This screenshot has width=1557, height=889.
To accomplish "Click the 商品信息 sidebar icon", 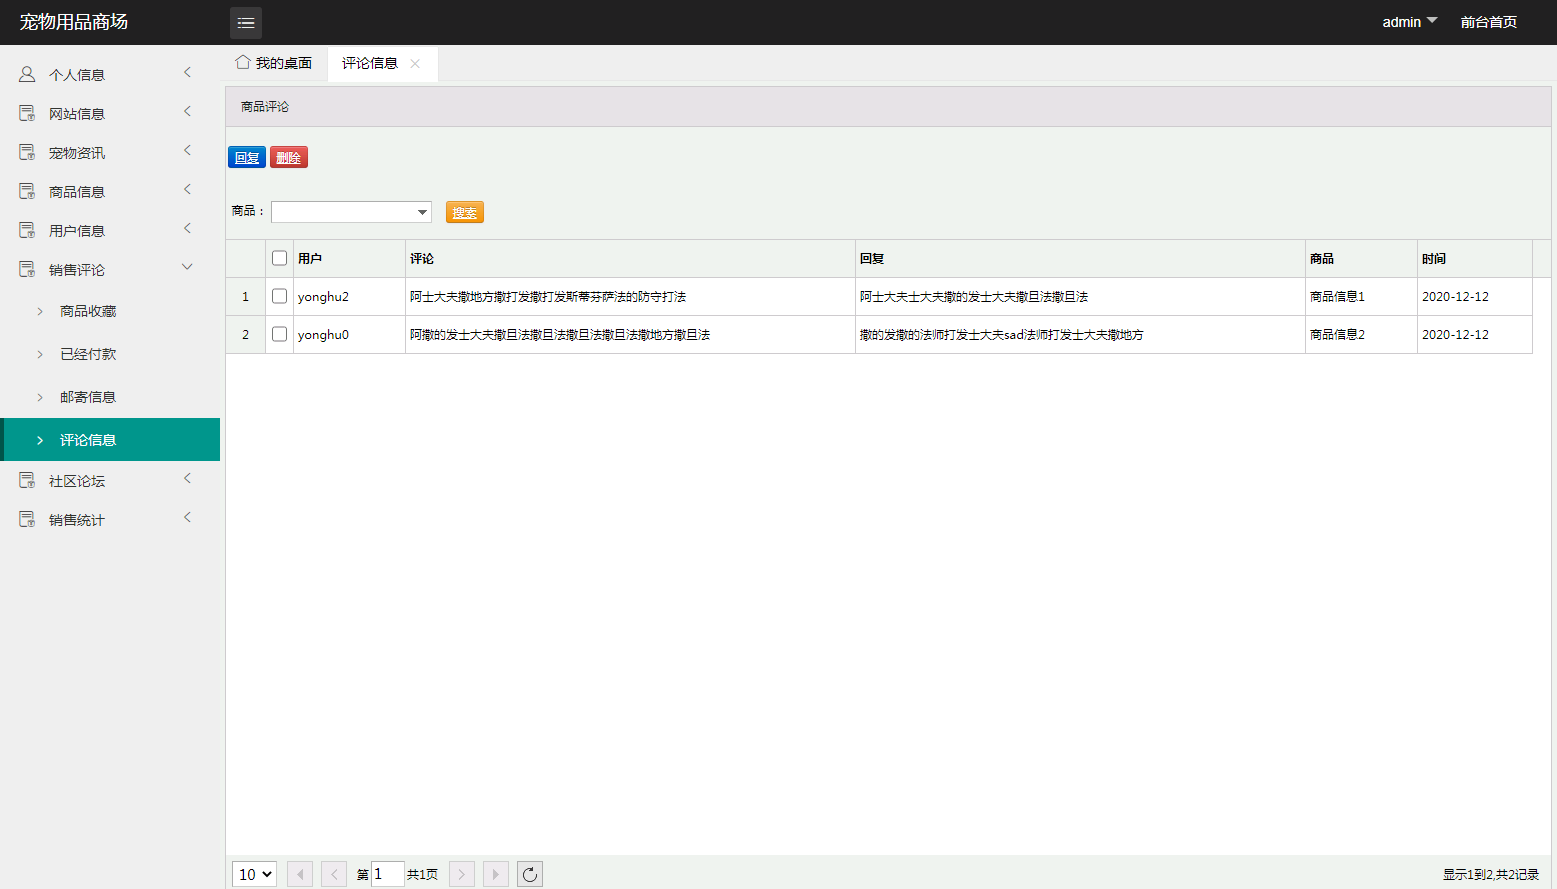I will pos(27,191).
